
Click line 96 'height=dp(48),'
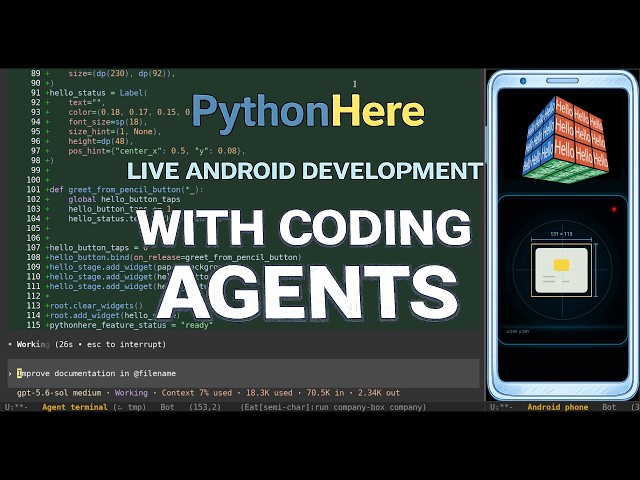[100, 141]
